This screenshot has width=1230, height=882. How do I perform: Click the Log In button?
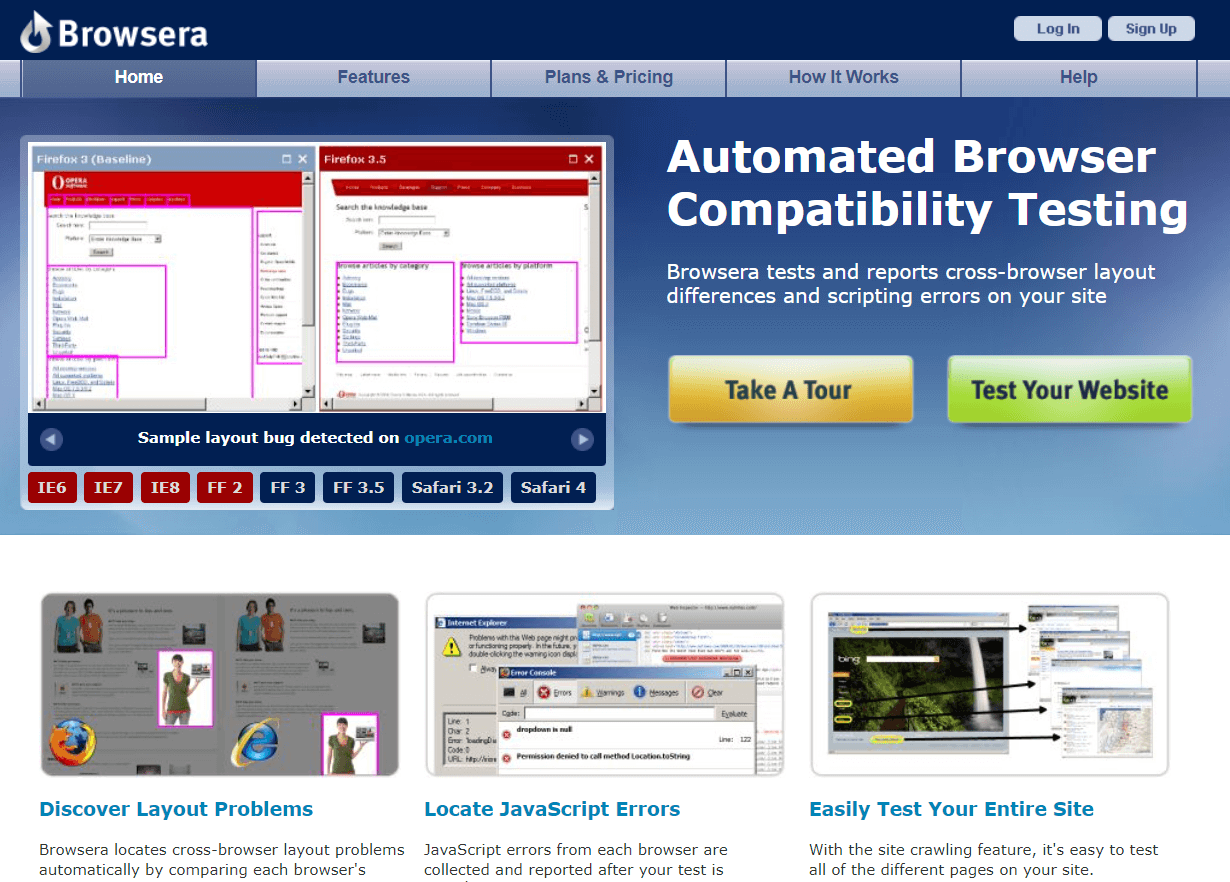[1057, 28]
